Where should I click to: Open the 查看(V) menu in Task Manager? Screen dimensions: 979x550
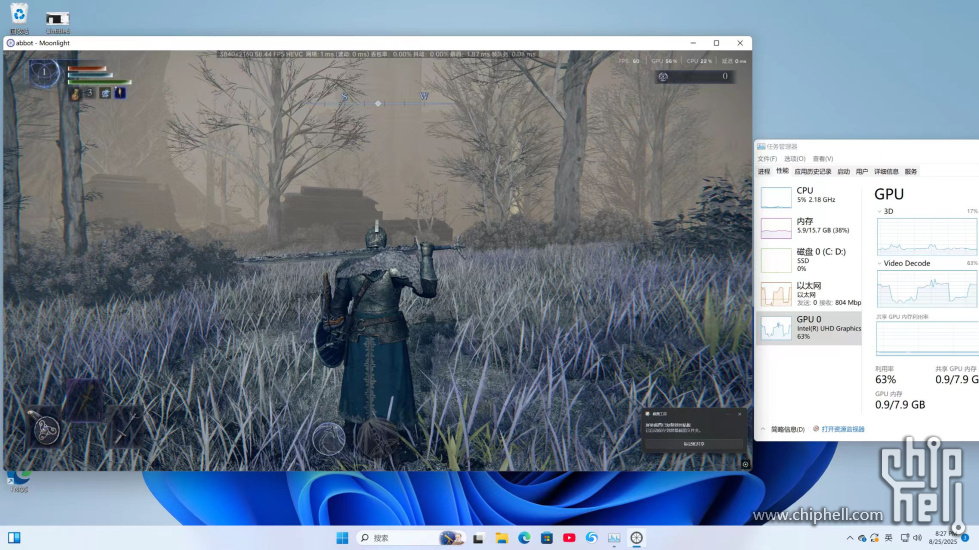tap(822, 159)
